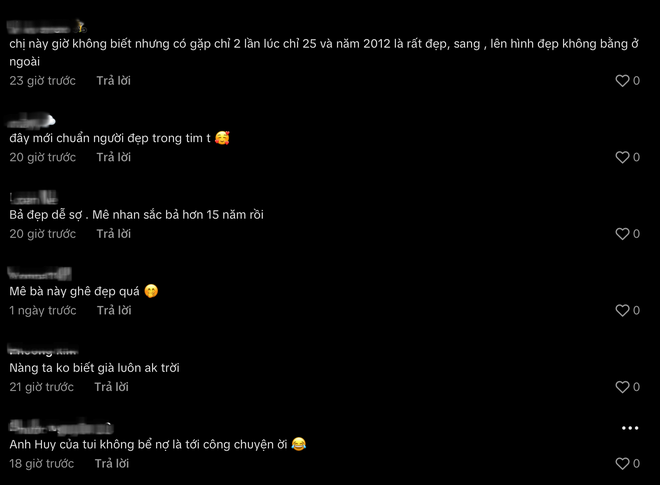Open profile of first commenter with bicycle emoji

pyautogui.click(x=47, y=27)
